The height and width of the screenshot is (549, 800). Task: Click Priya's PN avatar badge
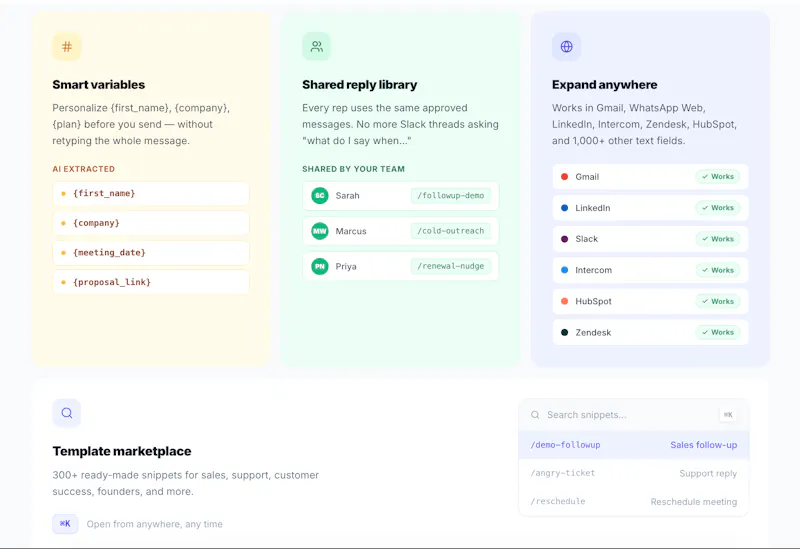(x=320, y=266)
